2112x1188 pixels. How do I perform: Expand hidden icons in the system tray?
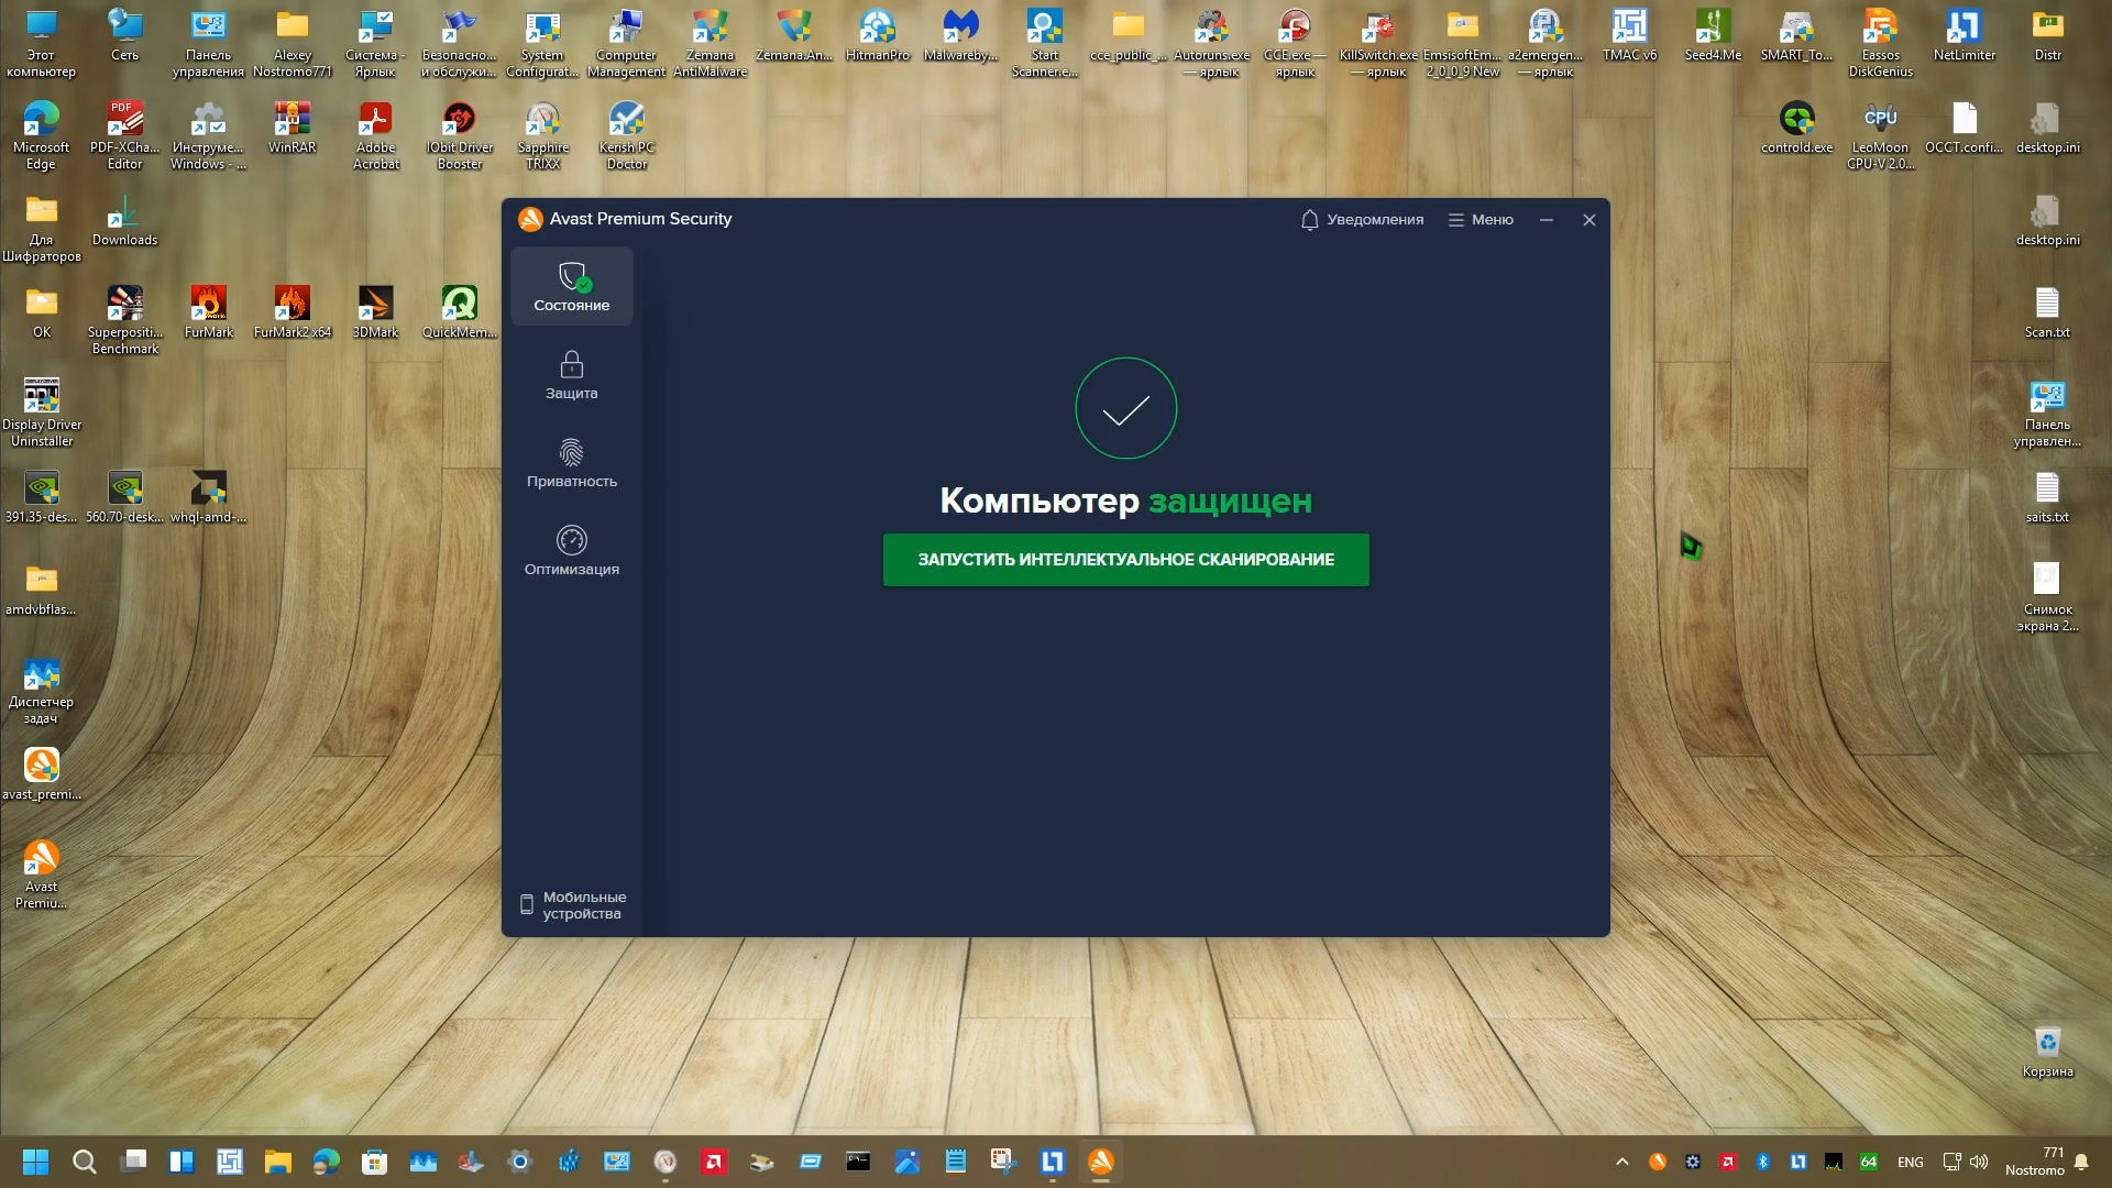[x=1622, y=1161]
